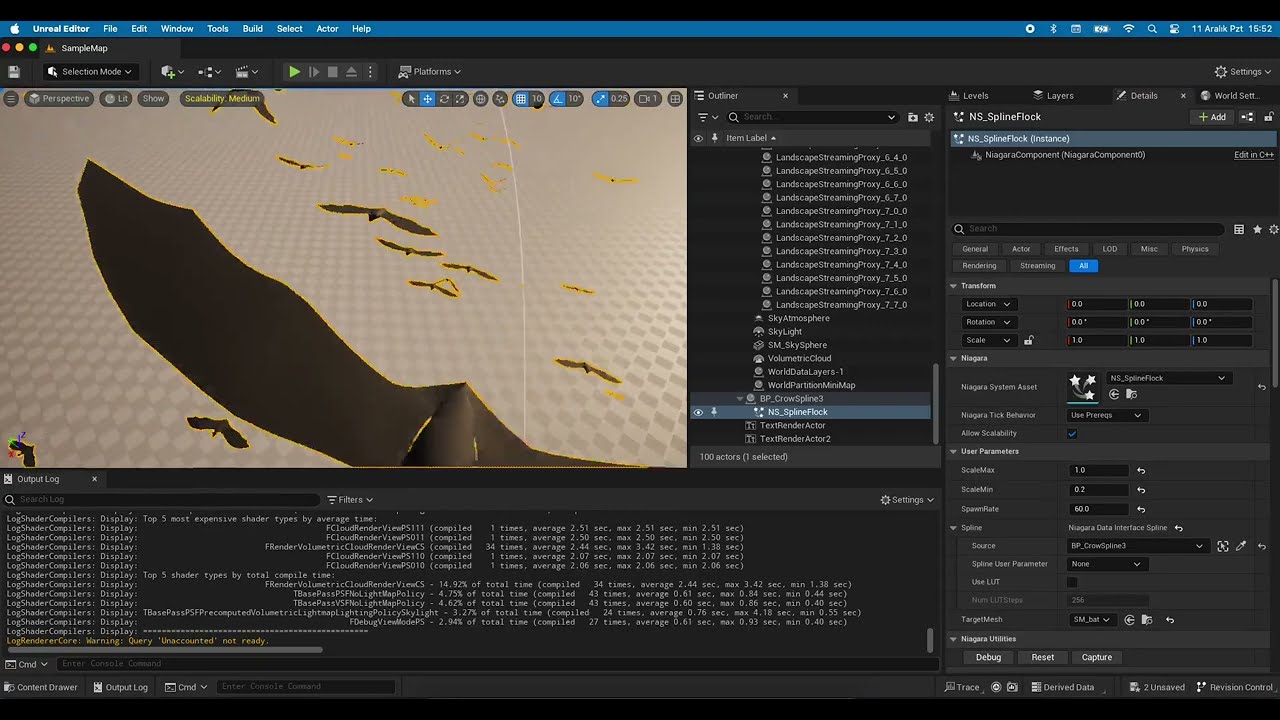1280x720 pixels.
Task: Open the Rotation type dropdown
Action: coord(988,322)
